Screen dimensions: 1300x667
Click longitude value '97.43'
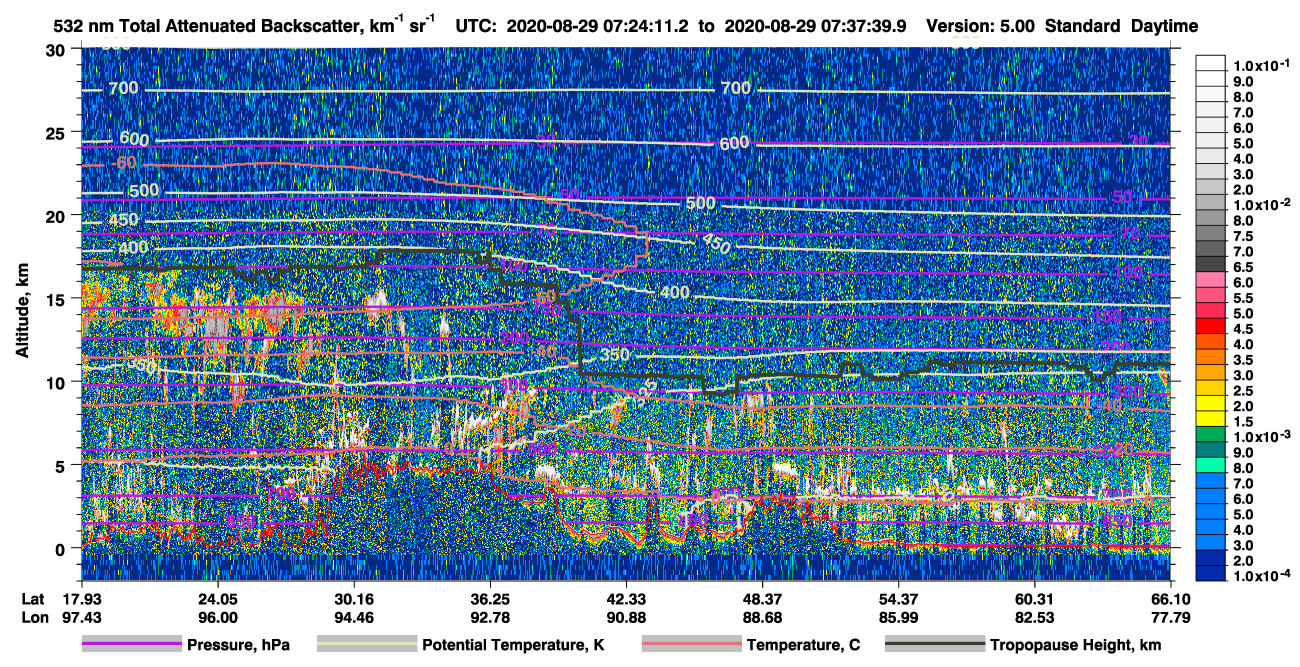coord(81,618)
